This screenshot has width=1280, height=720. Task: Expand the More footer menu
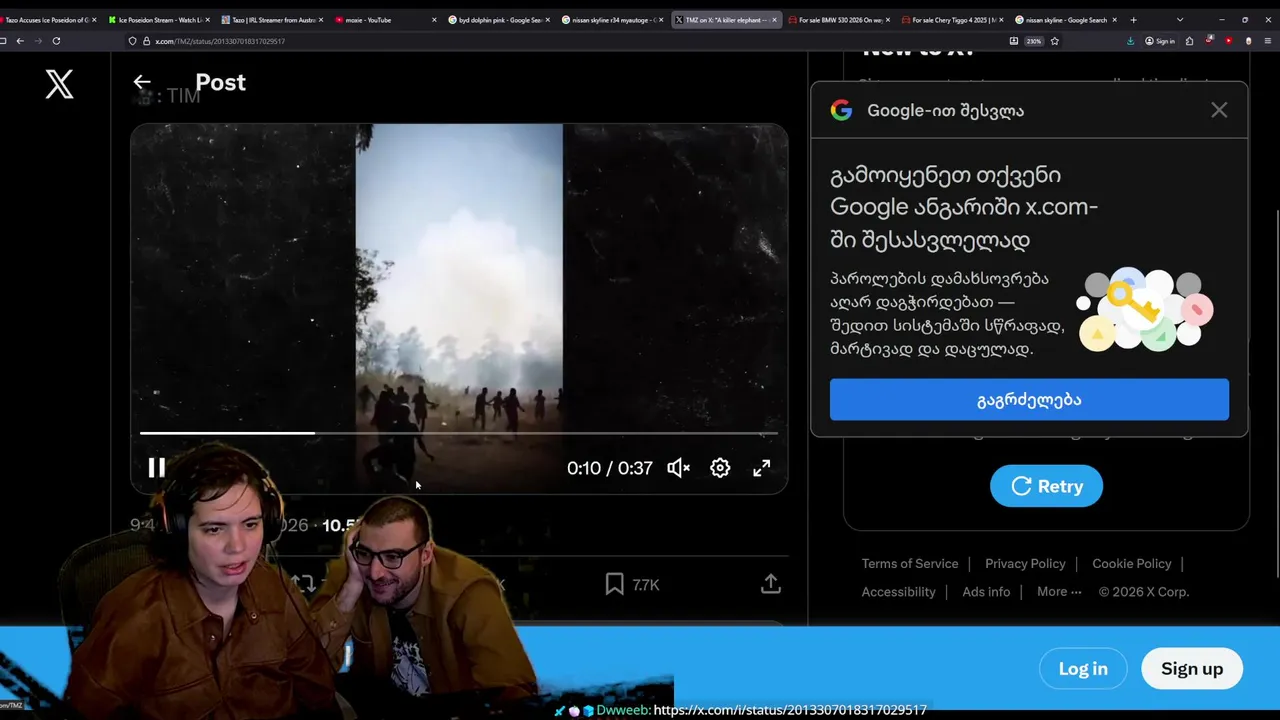(1059, 592)
